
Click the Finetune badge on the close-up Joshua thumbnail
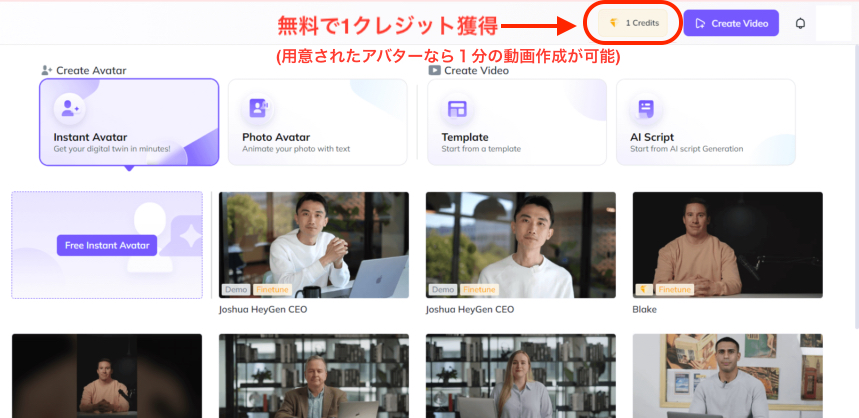pyautogui.click(x=478, y=290)
